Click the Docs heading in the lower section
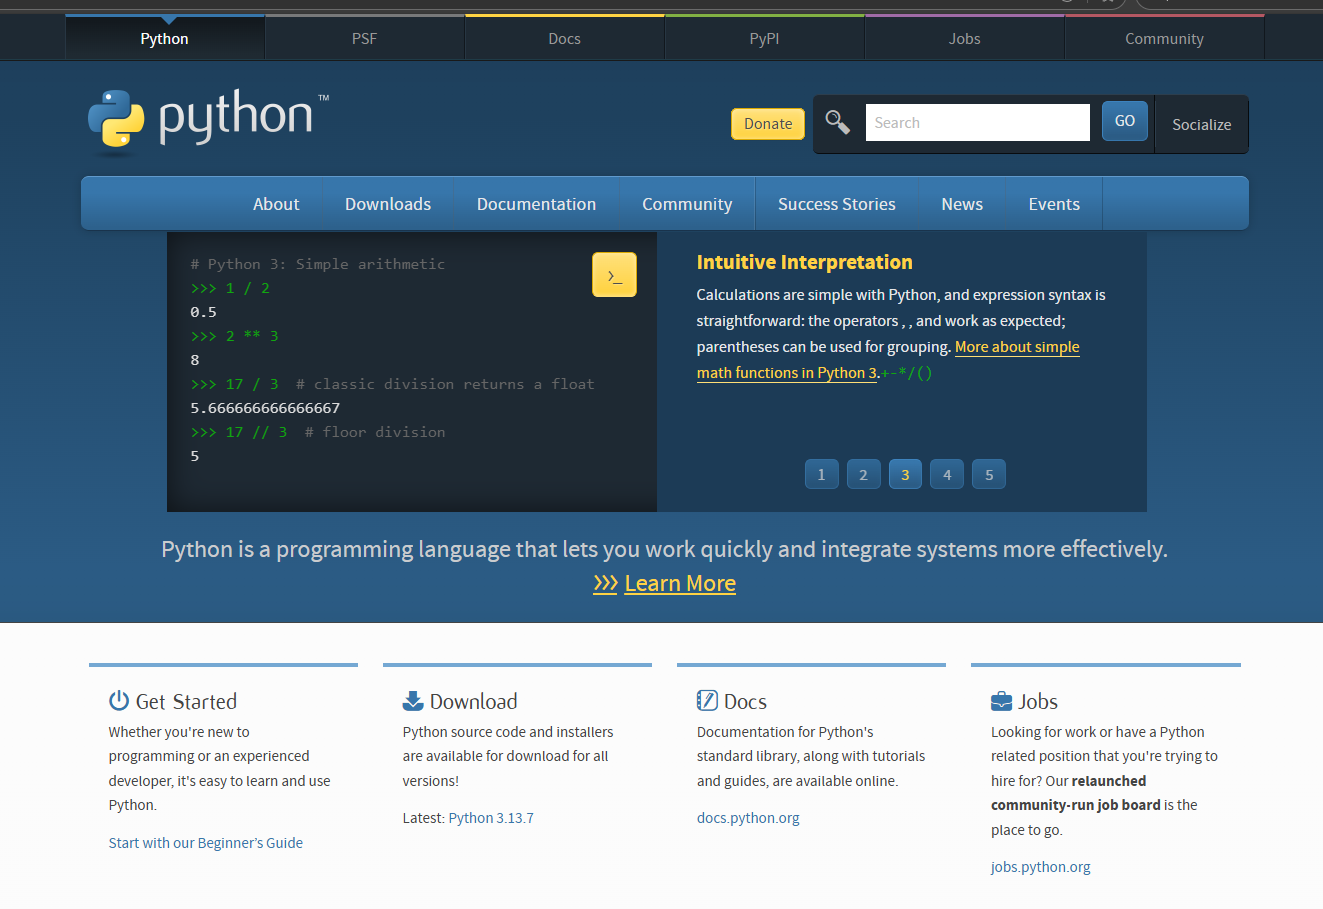Screen dimensions: 1323x909 point(745,701)
